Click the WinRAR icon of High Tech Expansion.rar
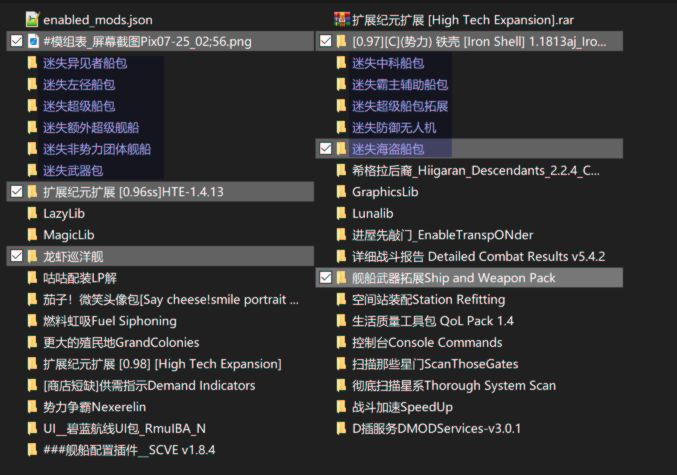This screenshot has height=475, width=677. coord(342,19)
